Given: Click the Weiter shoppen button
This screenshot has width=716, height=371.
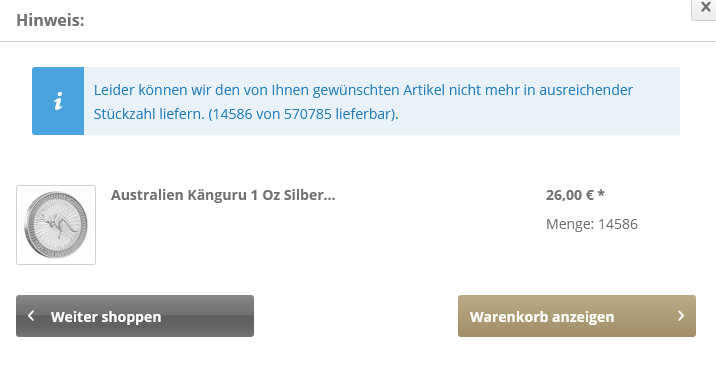Looking at the screenshot, I should pyautogui.click(x=135, y=316).
